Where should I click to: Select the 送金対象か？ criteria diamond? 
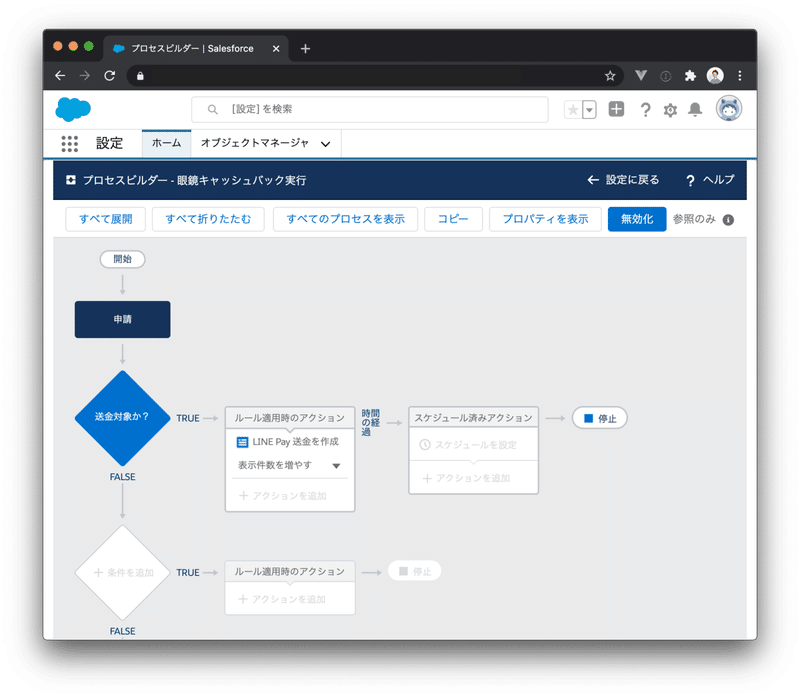click(x=122, y=418)
